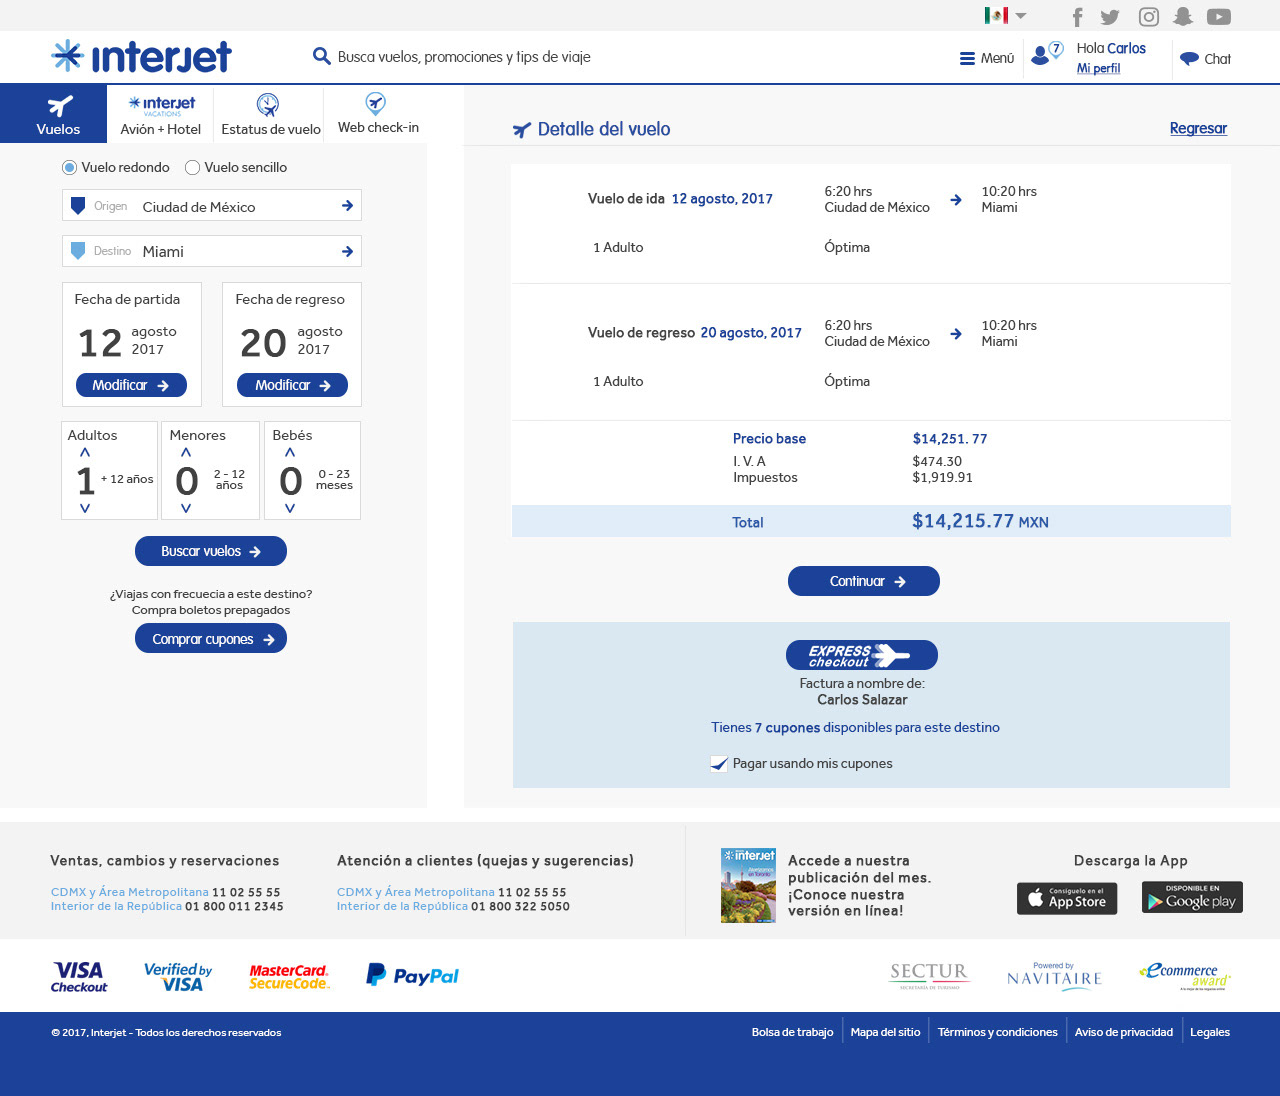Click the Regresar link

coord(1198,128)
